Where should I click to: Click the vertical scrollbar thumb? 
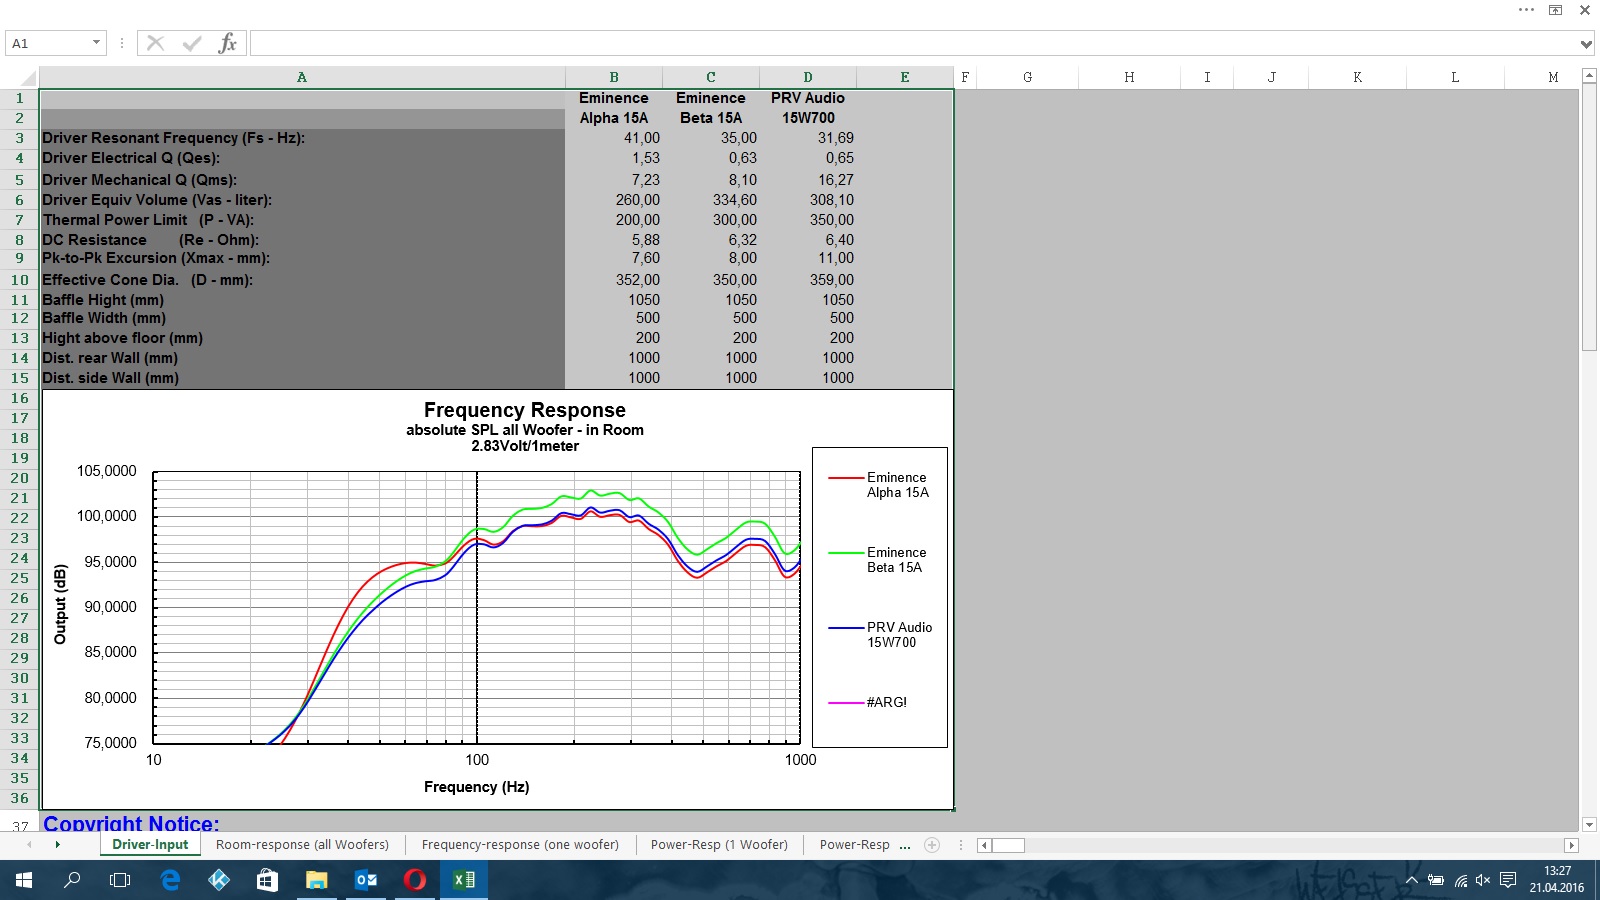point(1589,217)
